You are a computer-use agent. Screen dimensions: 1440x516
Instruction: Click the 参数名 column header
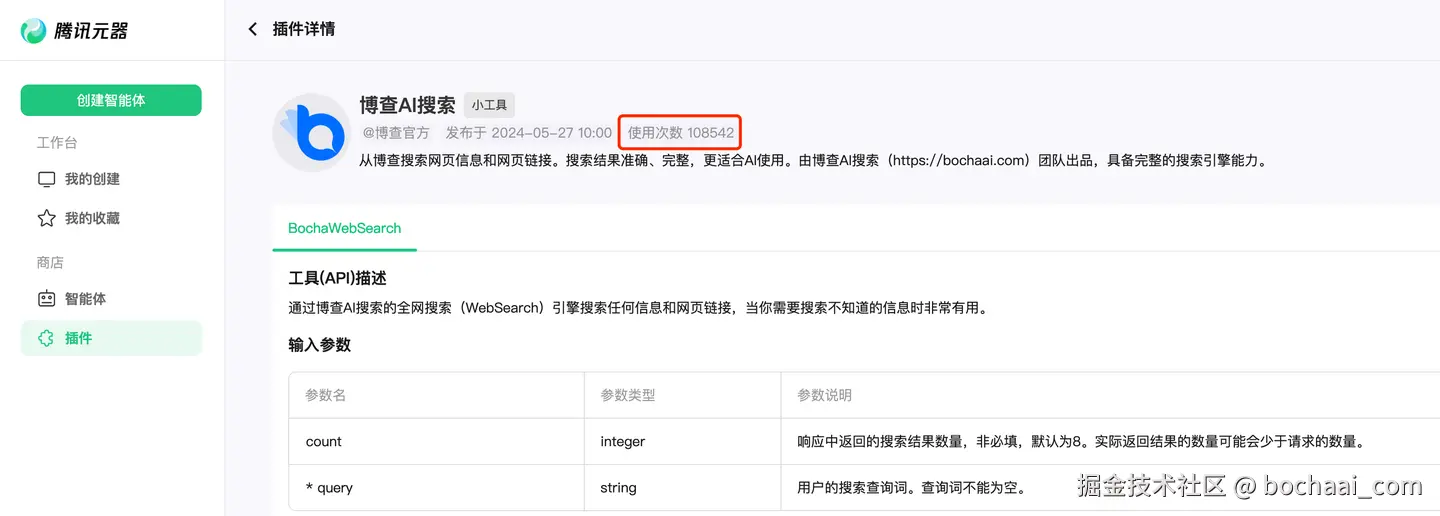[x=325, y=395]
